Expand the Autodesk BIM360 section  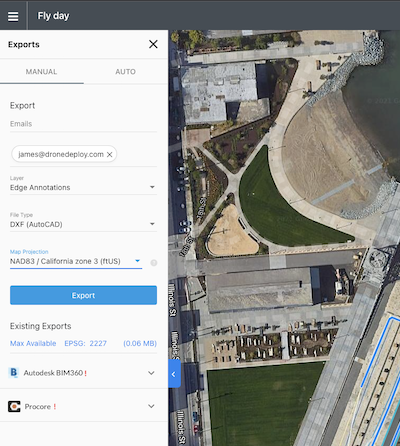point(151,373)
